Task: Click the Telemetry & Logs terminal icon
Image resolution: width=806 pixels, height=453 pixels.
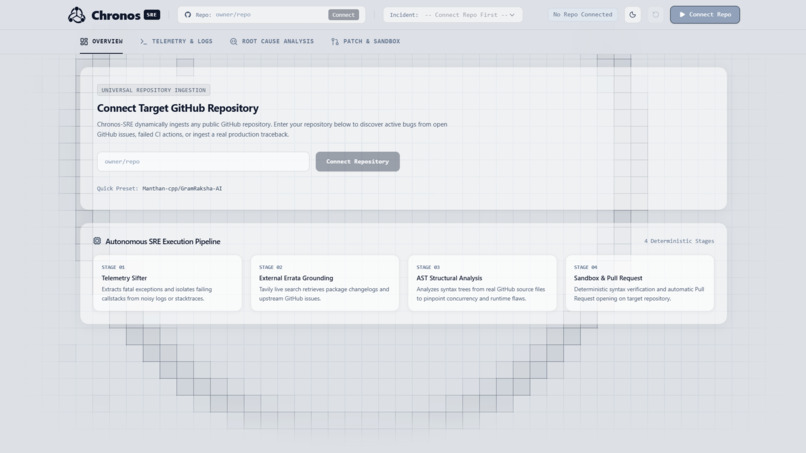Action: (143, 41)
